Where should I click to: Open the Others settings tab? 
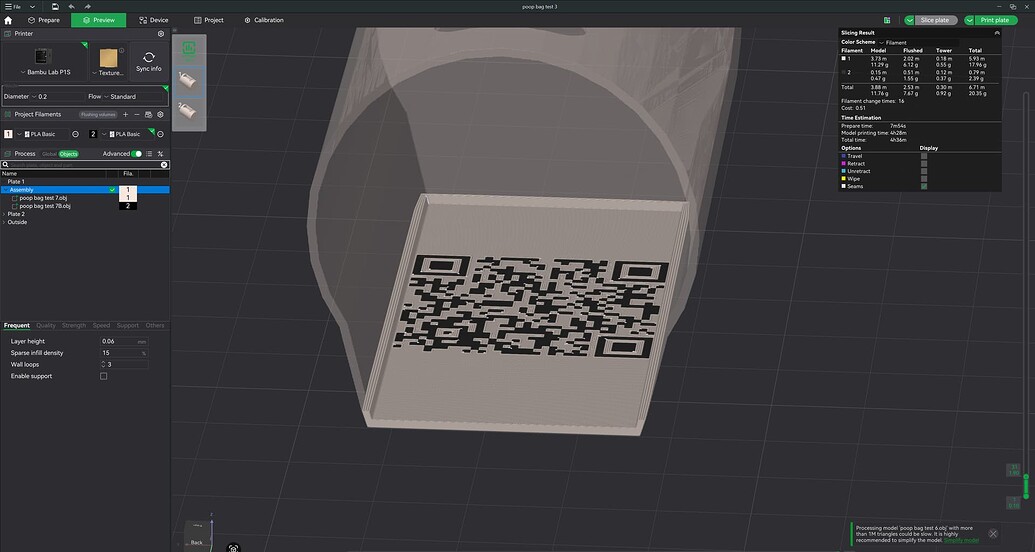(155, 326)
